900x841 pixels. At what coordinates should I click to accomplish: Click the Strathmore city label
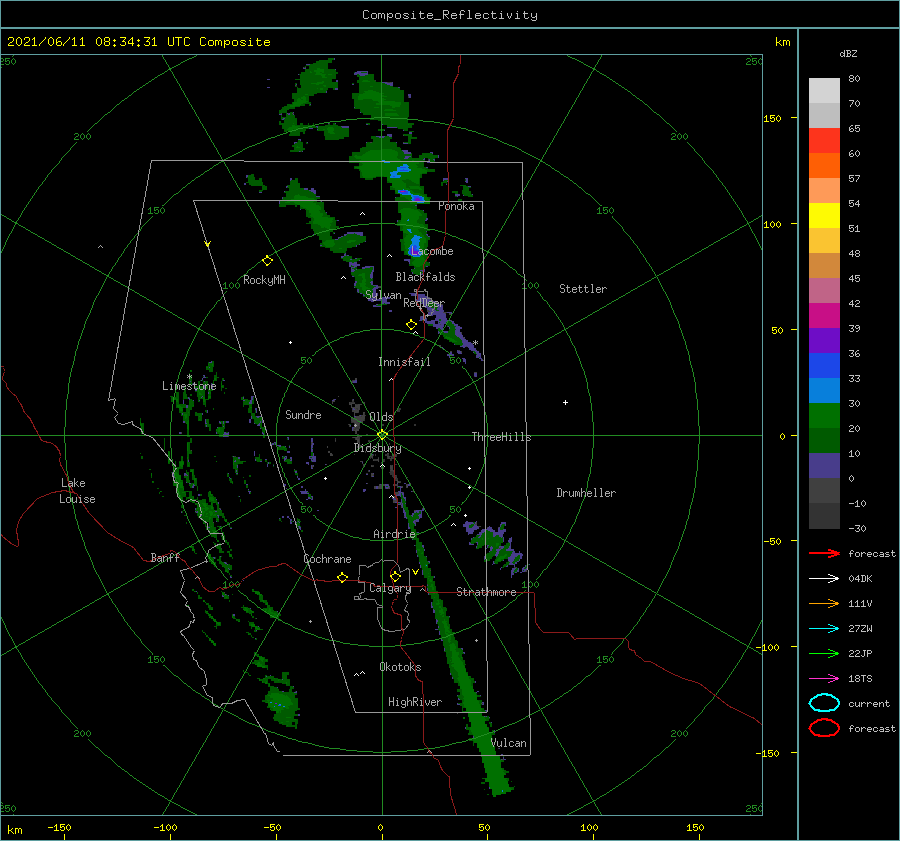(x=486, y=592)
